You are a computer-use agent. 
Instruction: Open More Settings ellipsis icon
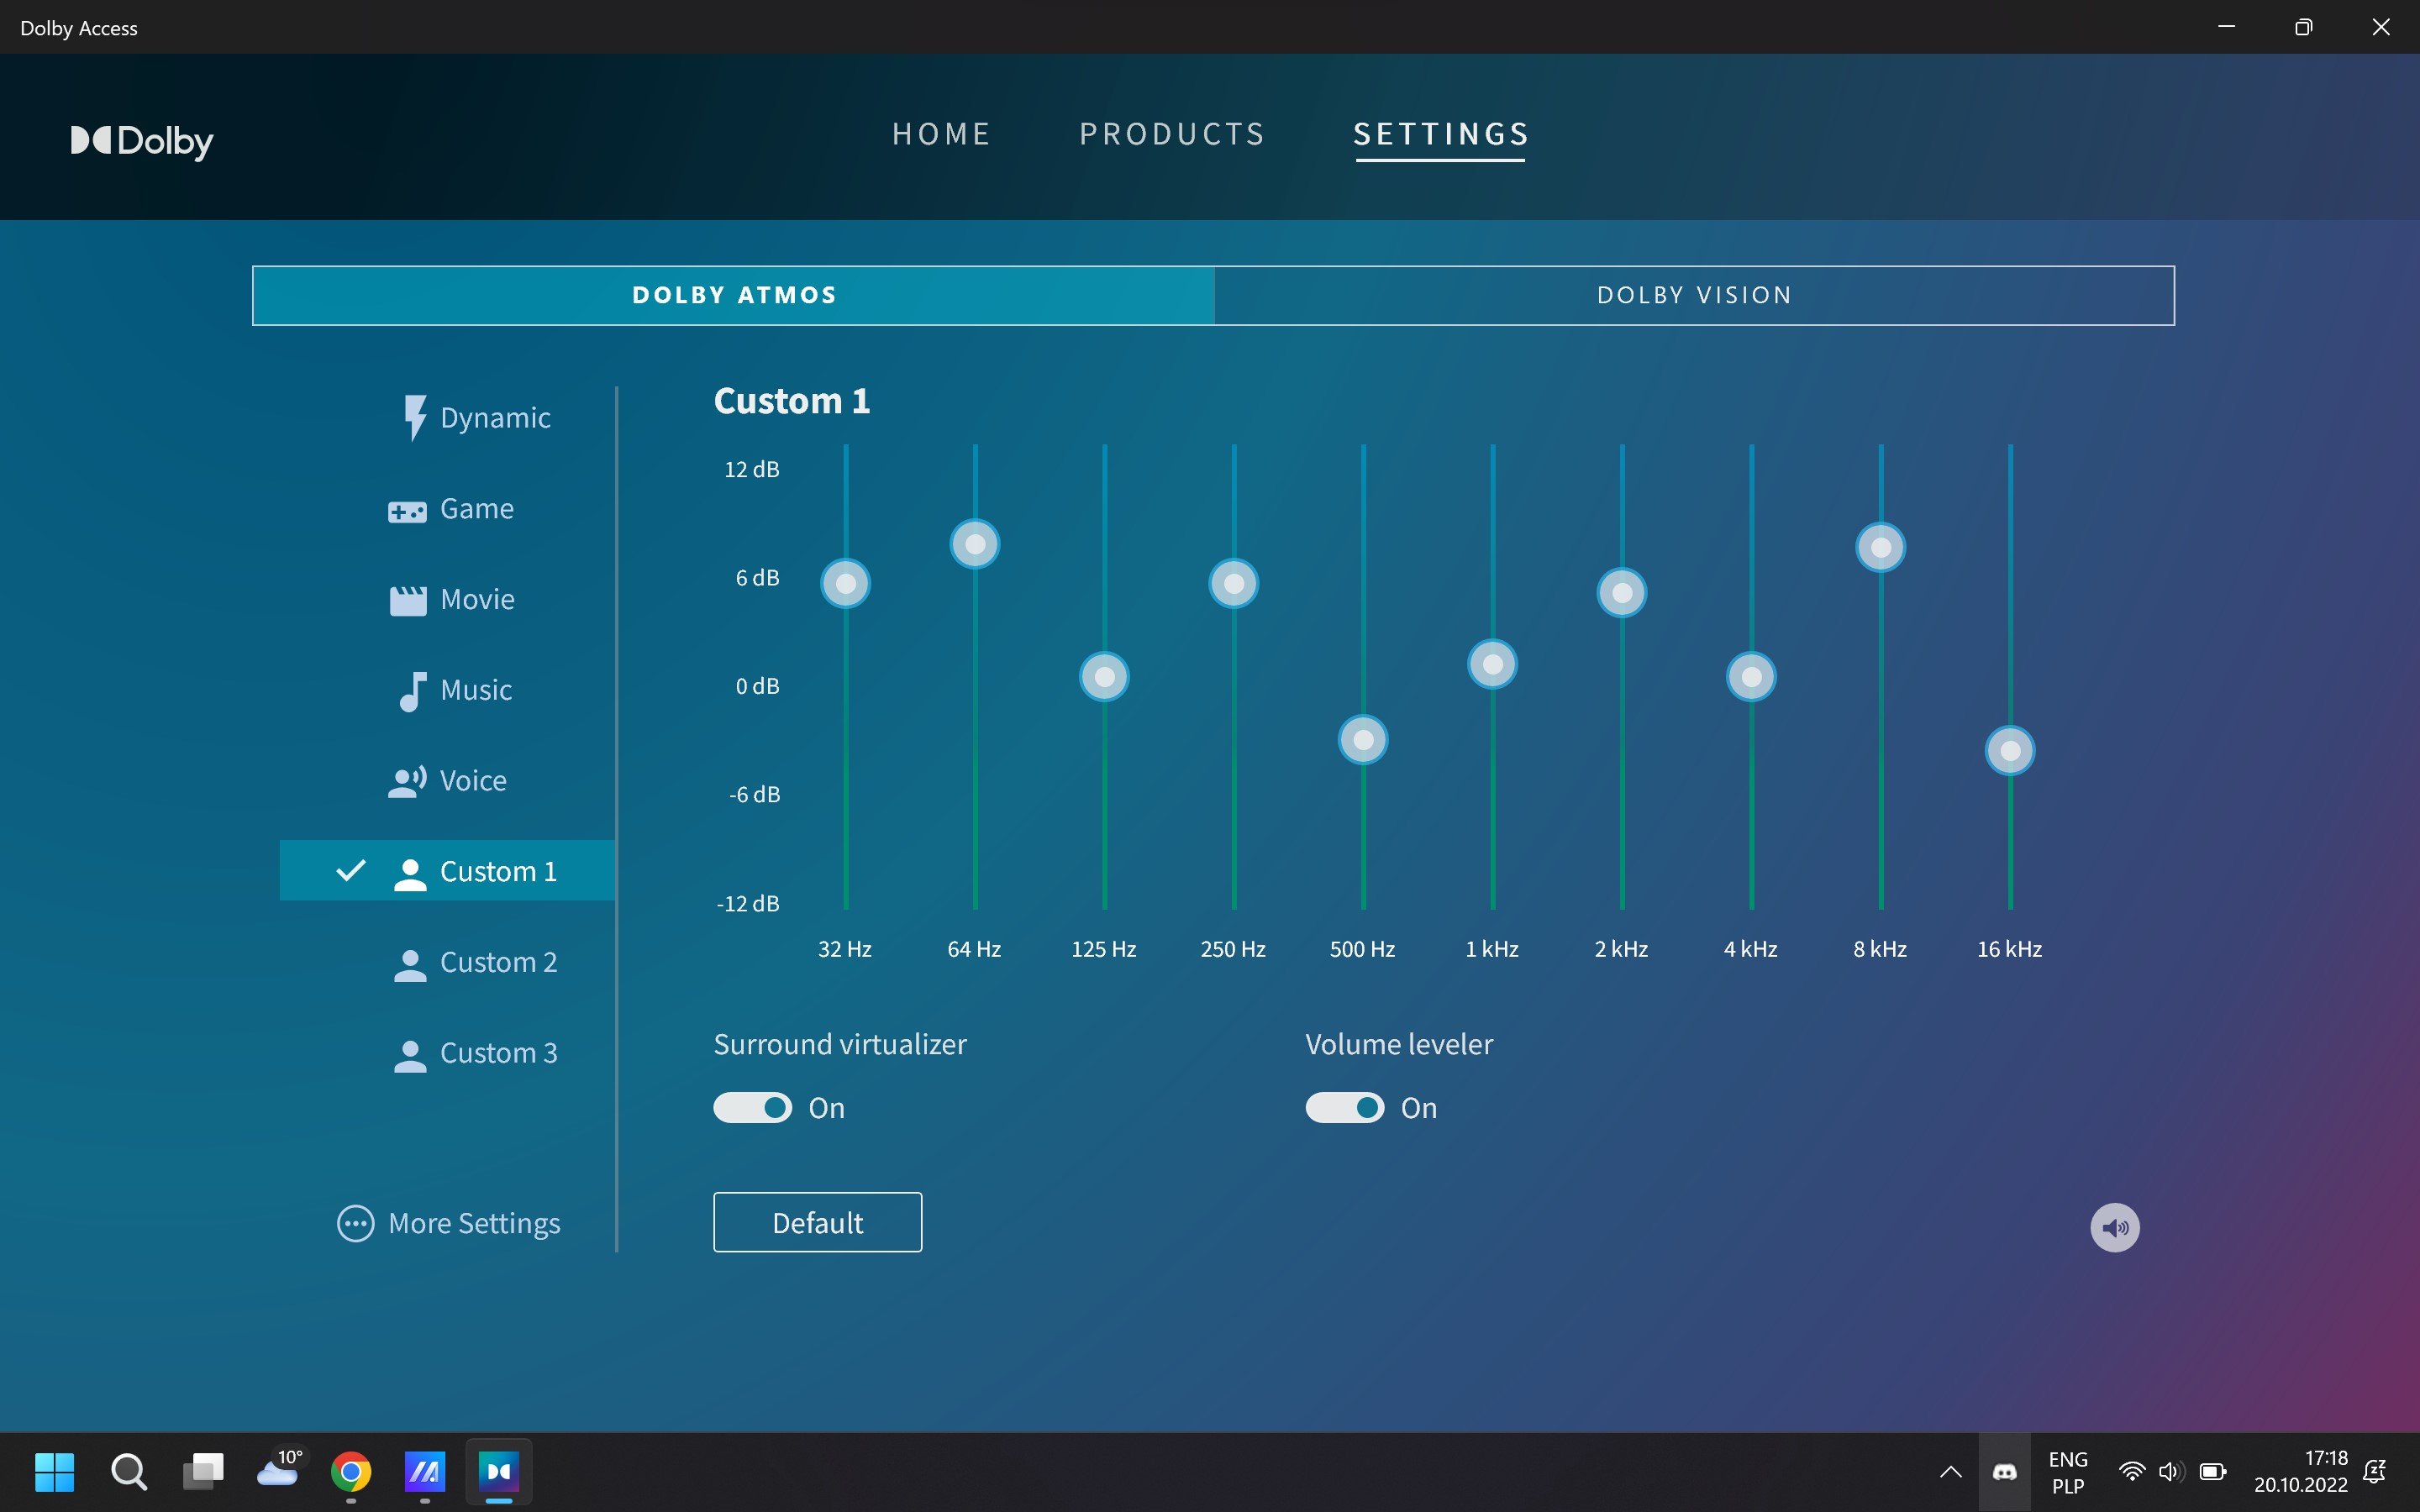[356, 1223]
